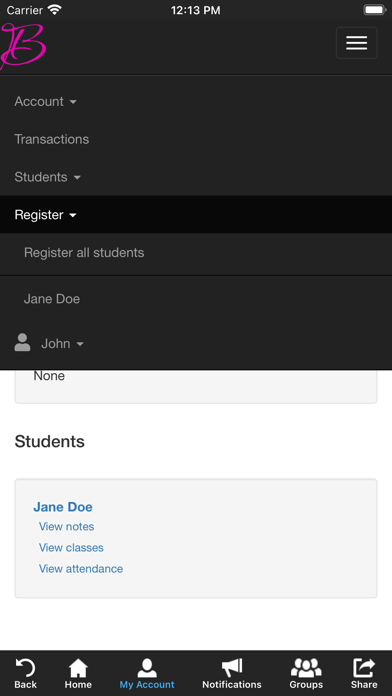Tap the pink B logo

click(x=23, y=46)
